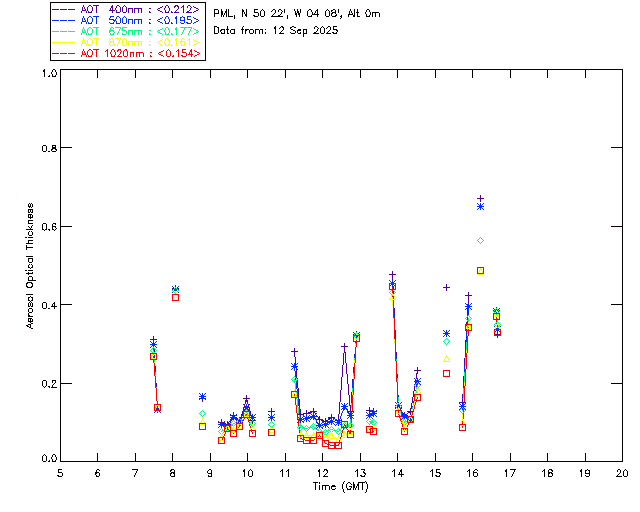
Task: Click the highest purple plus marker near 0.67
Action: tap(480, 198)
